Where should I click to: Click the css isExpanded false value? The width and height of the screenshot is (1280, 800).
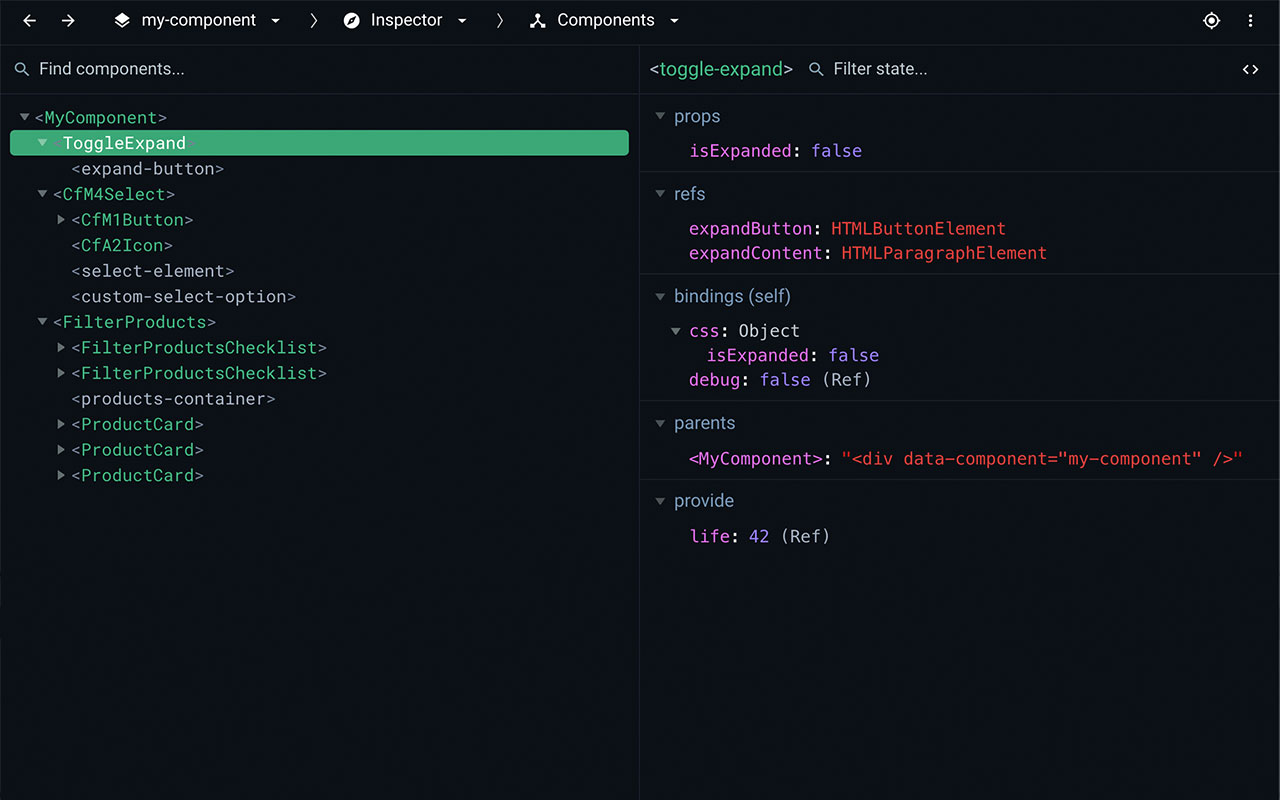854,355
